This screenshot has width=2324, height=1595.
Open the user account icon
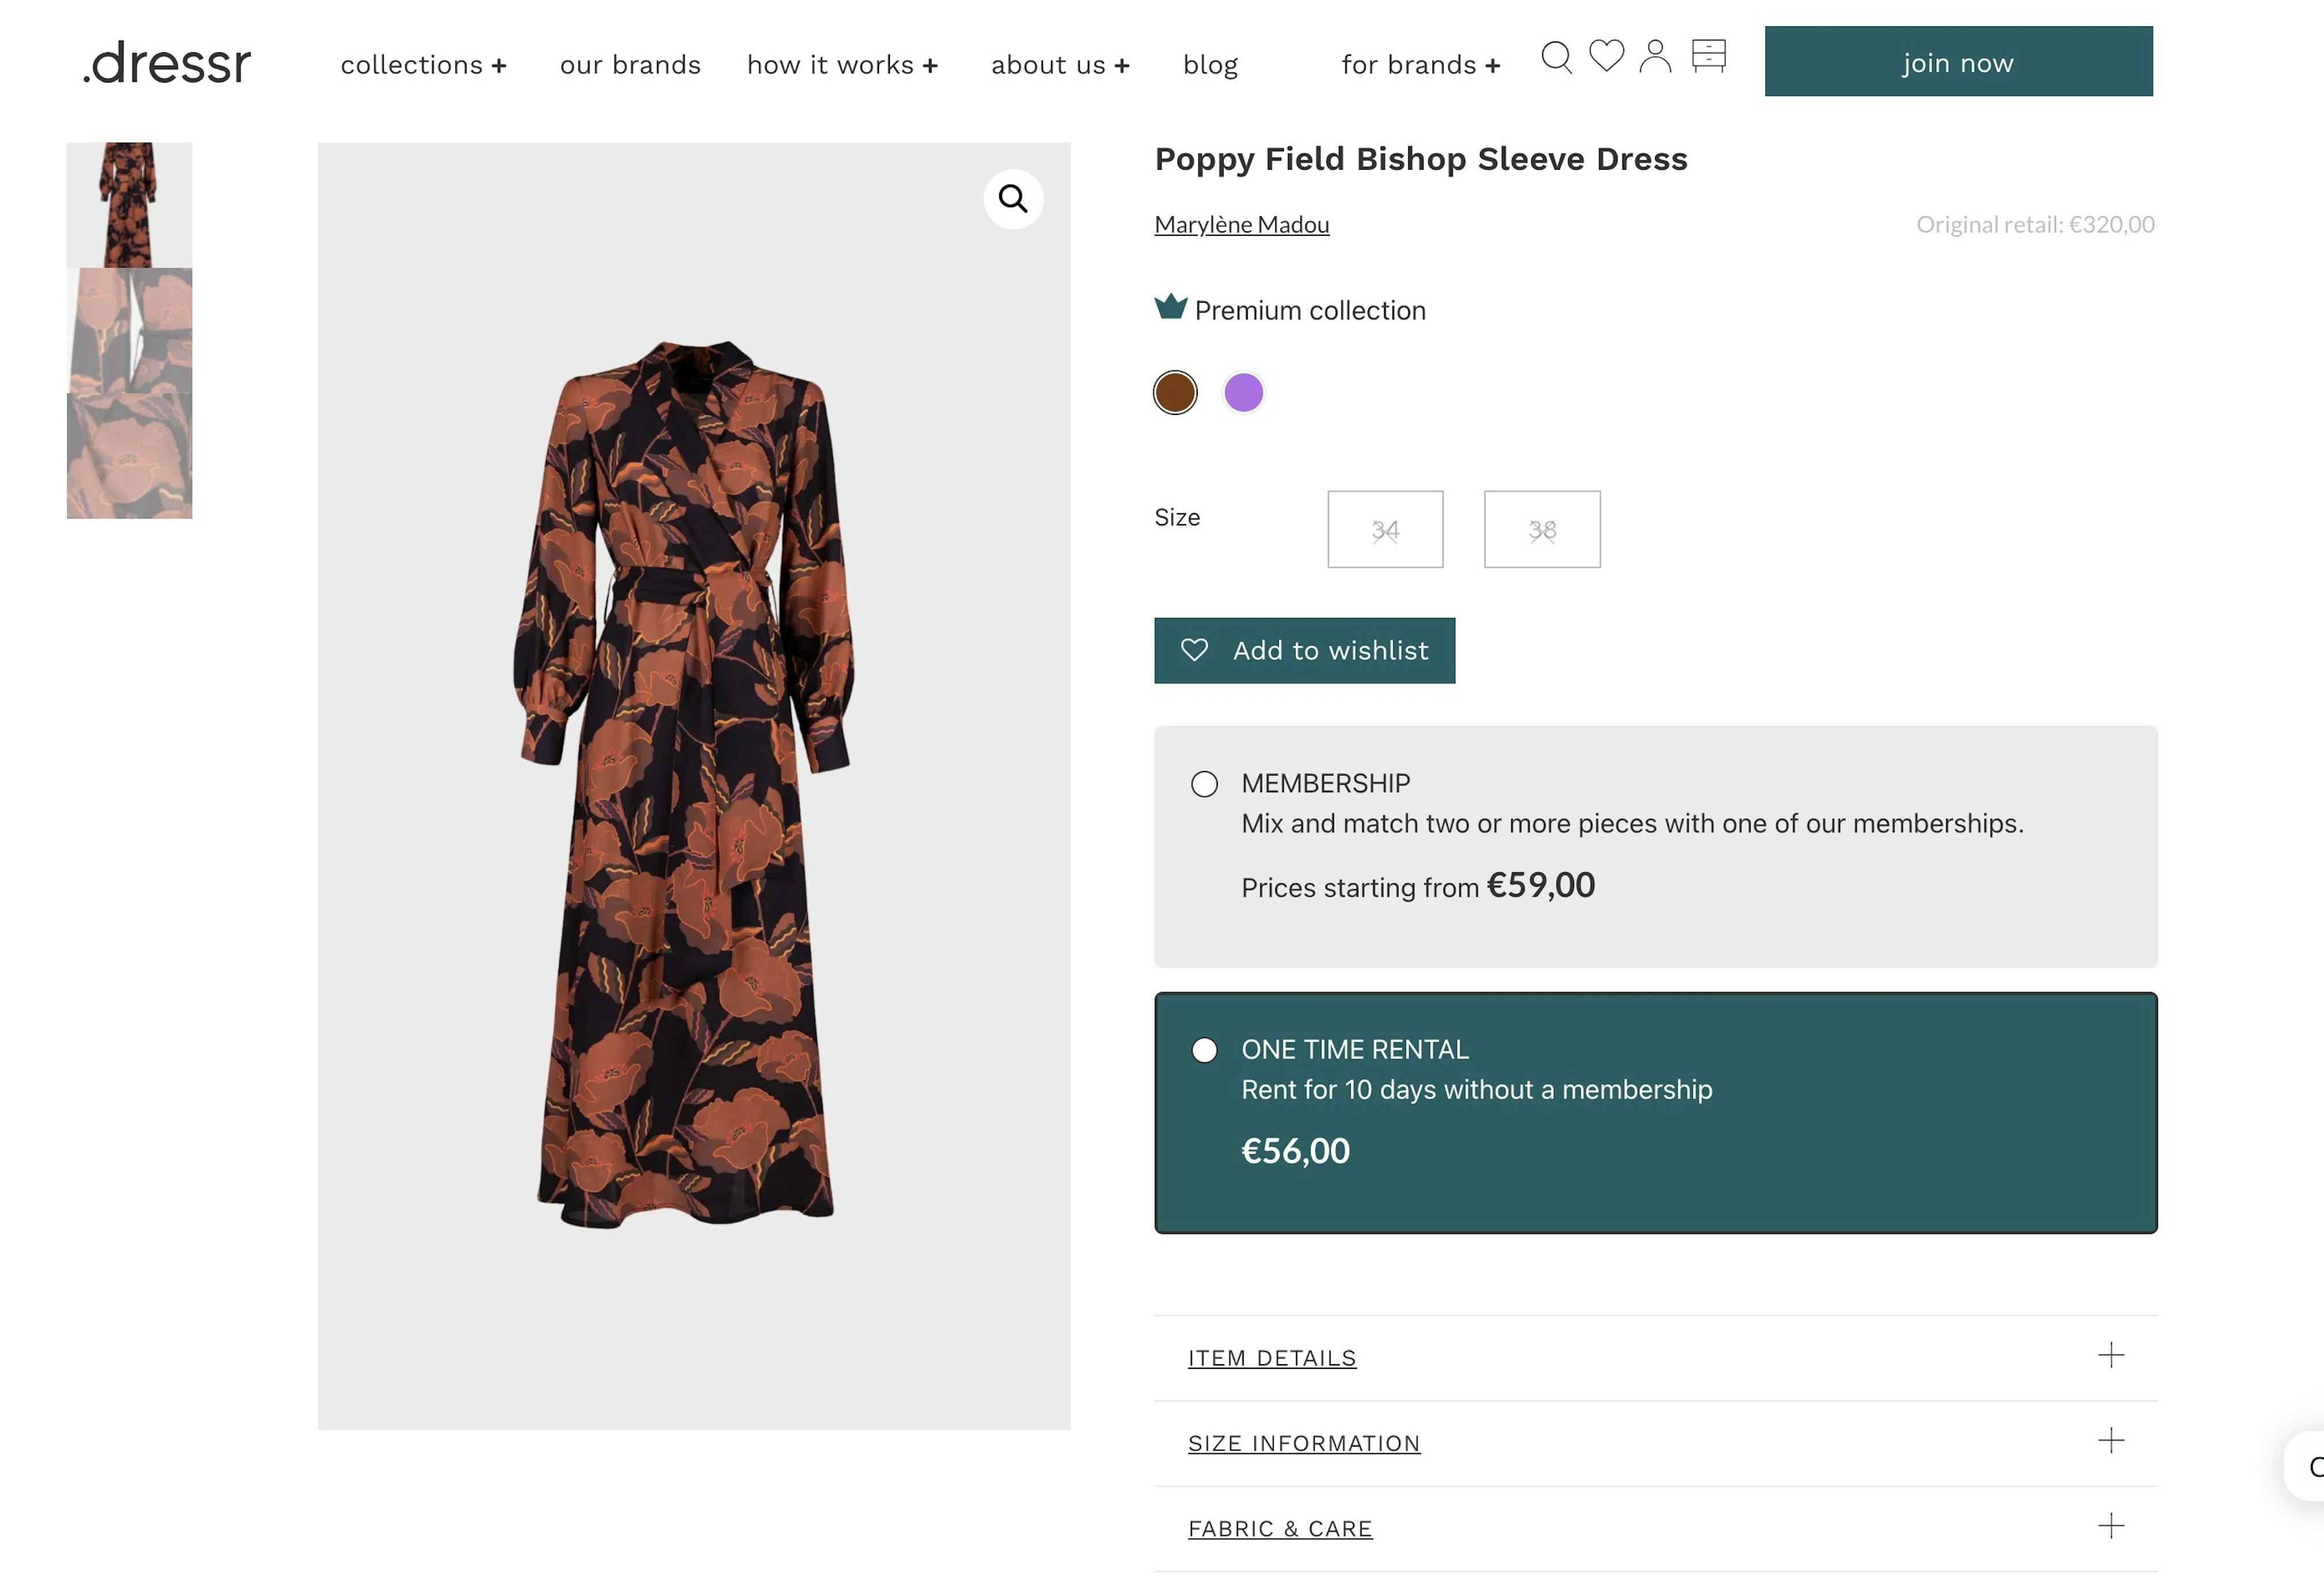(x=1655, y=56)
